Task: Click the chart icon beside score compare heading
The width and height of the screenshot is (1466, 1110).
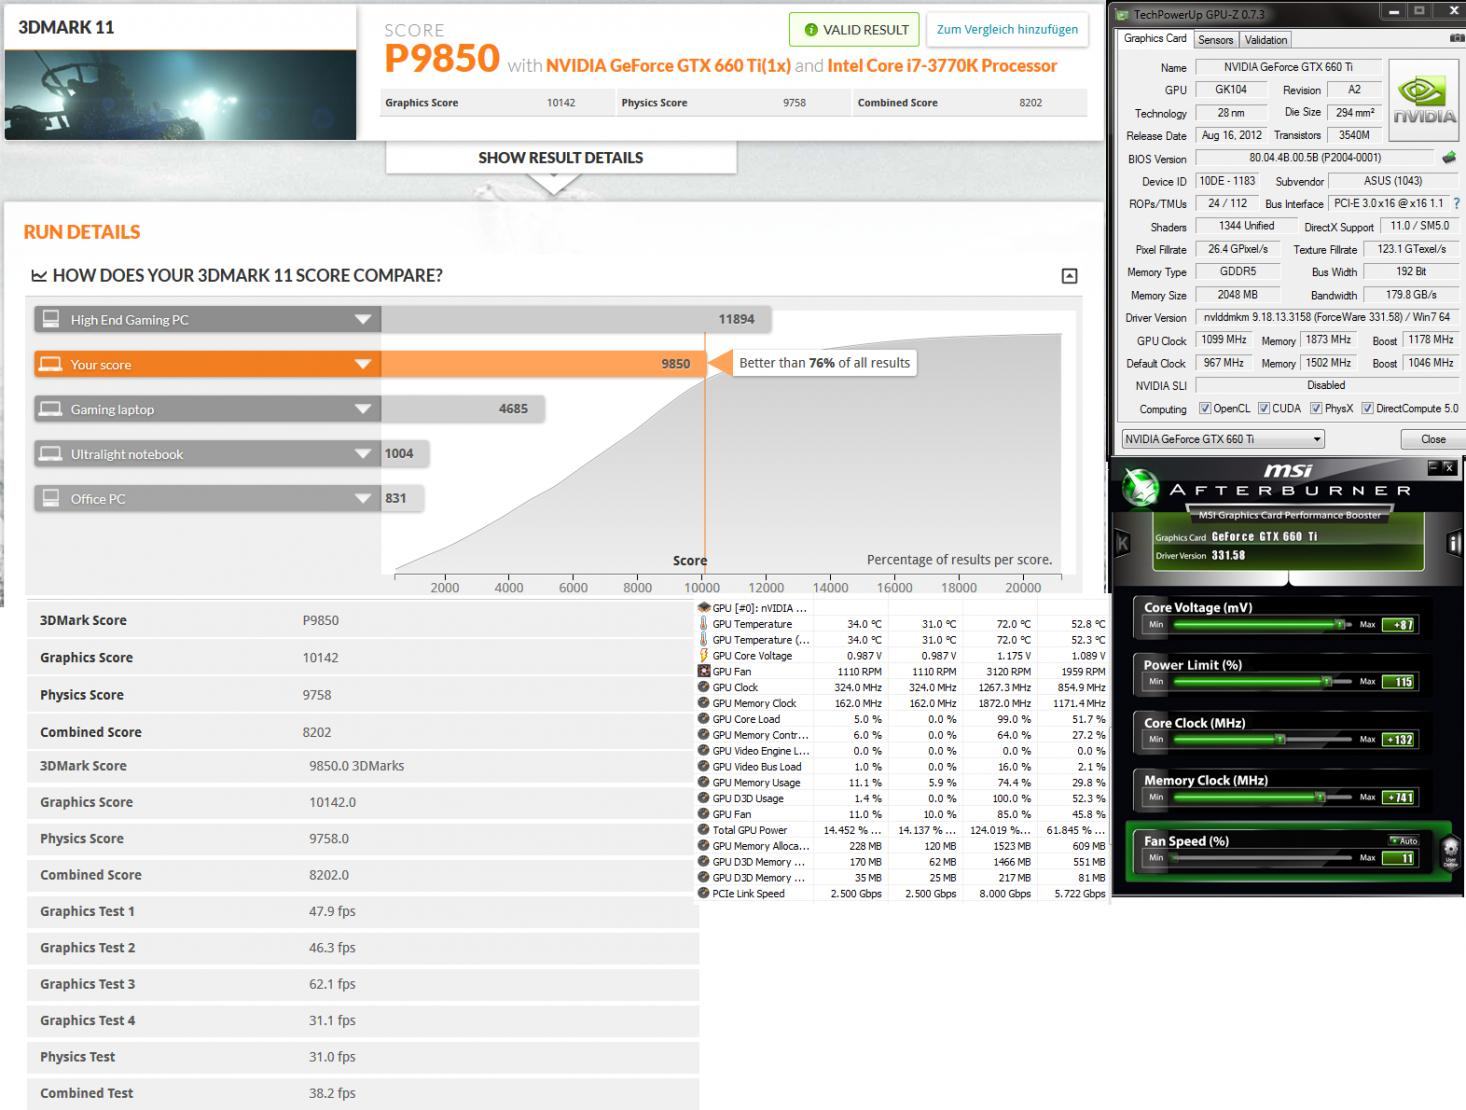Action: (39, 275)
